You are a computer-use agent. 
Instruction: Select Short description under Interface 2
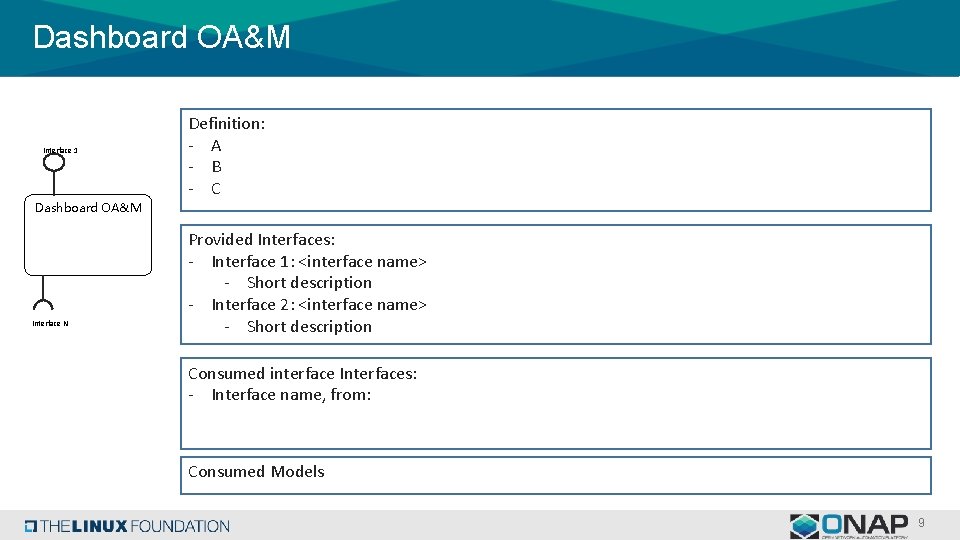309,326
